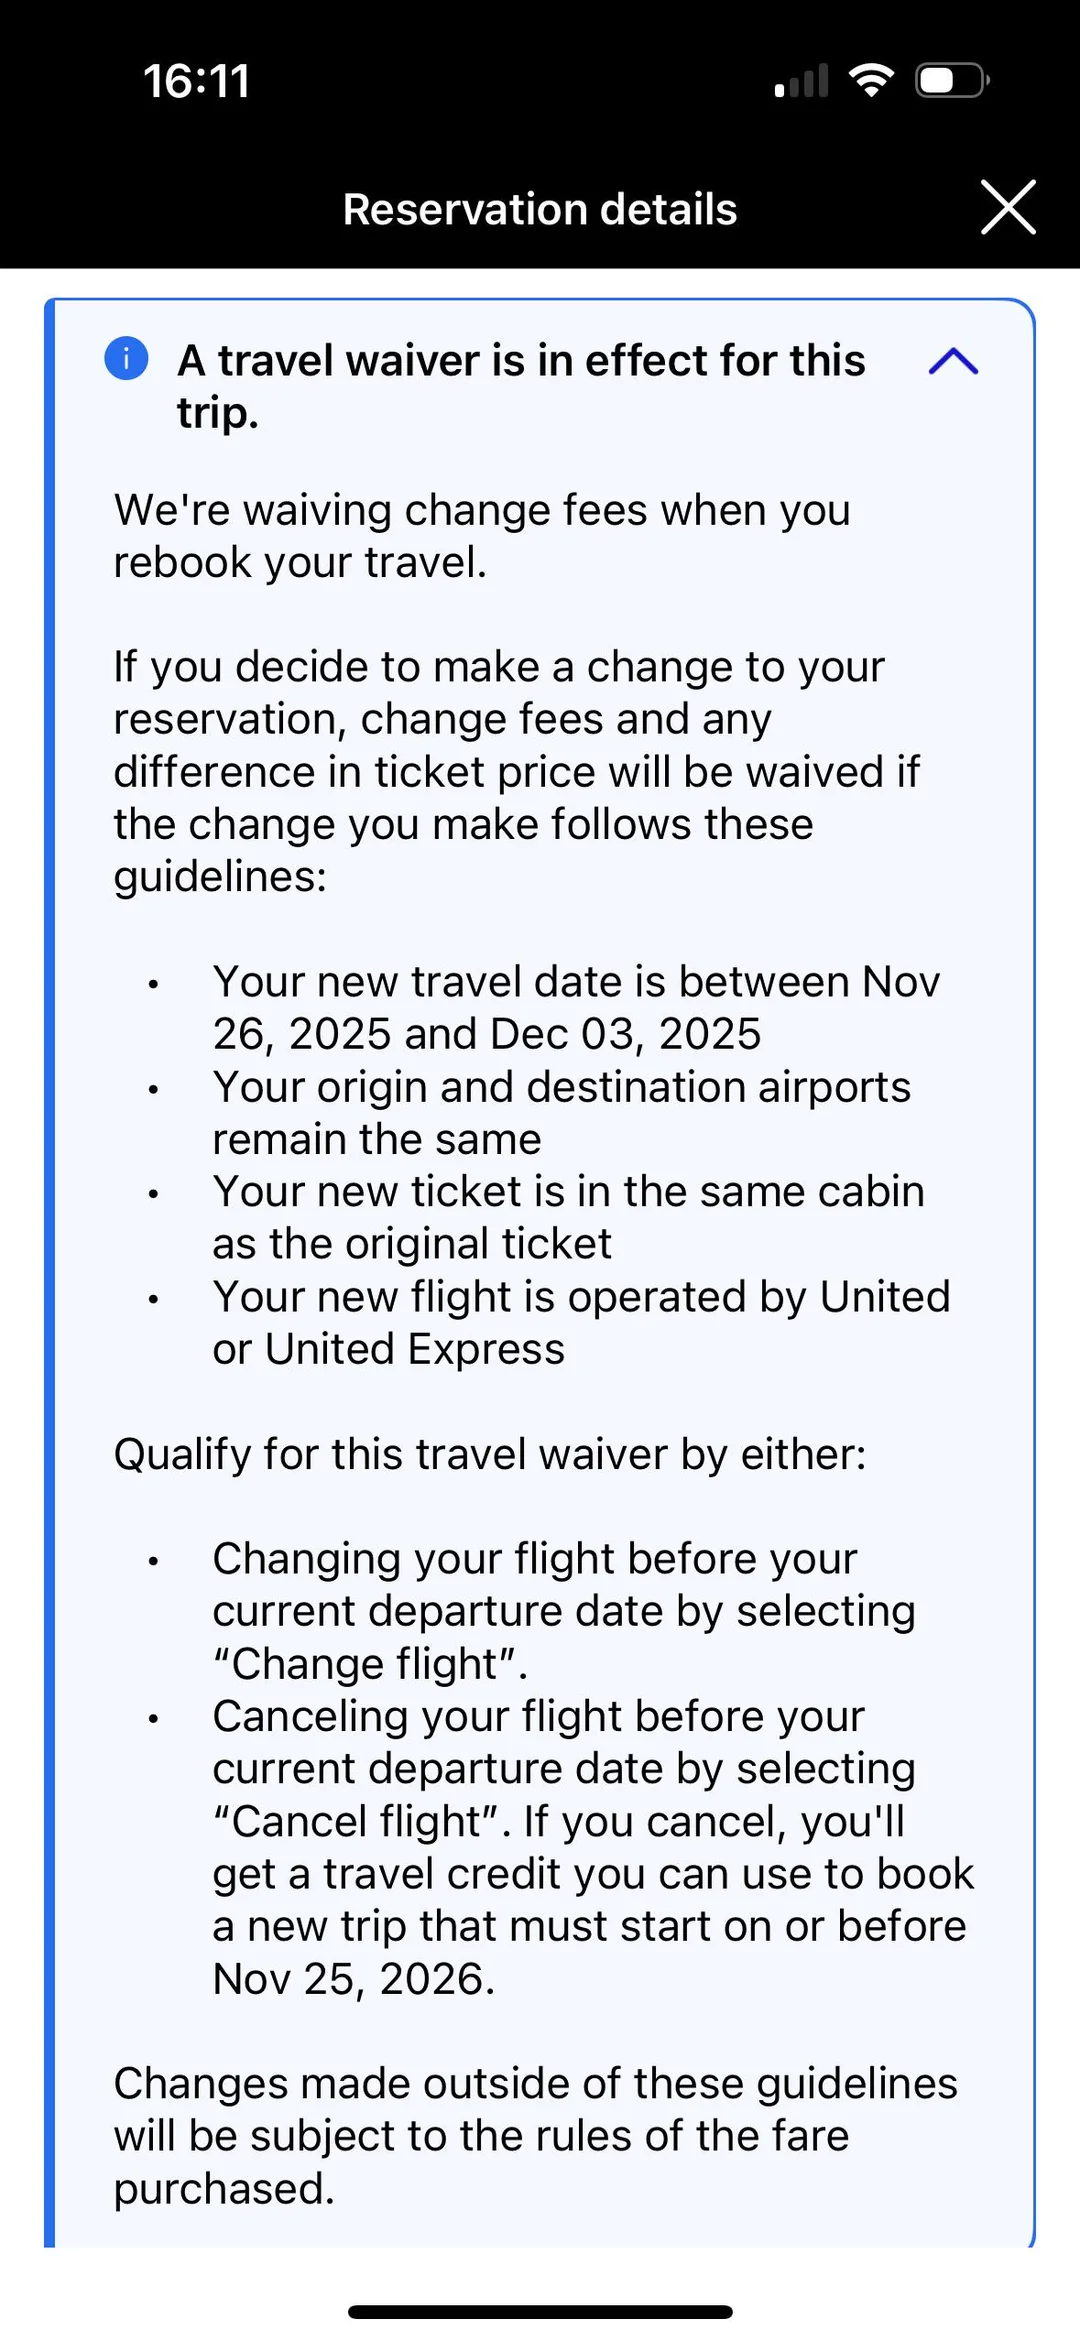Tap the "Change flight" bullet text
The image size is (1080, 2341).
click(x=564, y=1611)
